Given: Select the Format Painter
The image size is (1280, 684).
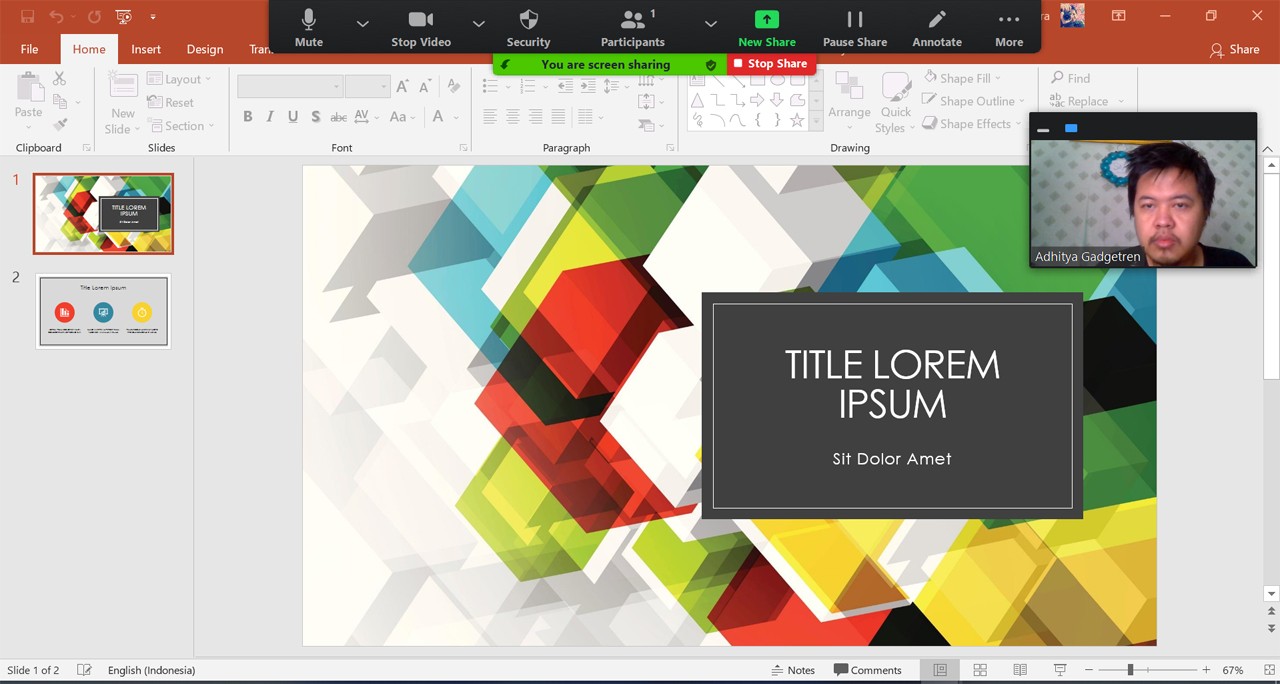Looking at the screenshot, I should (x=60, y=124).
